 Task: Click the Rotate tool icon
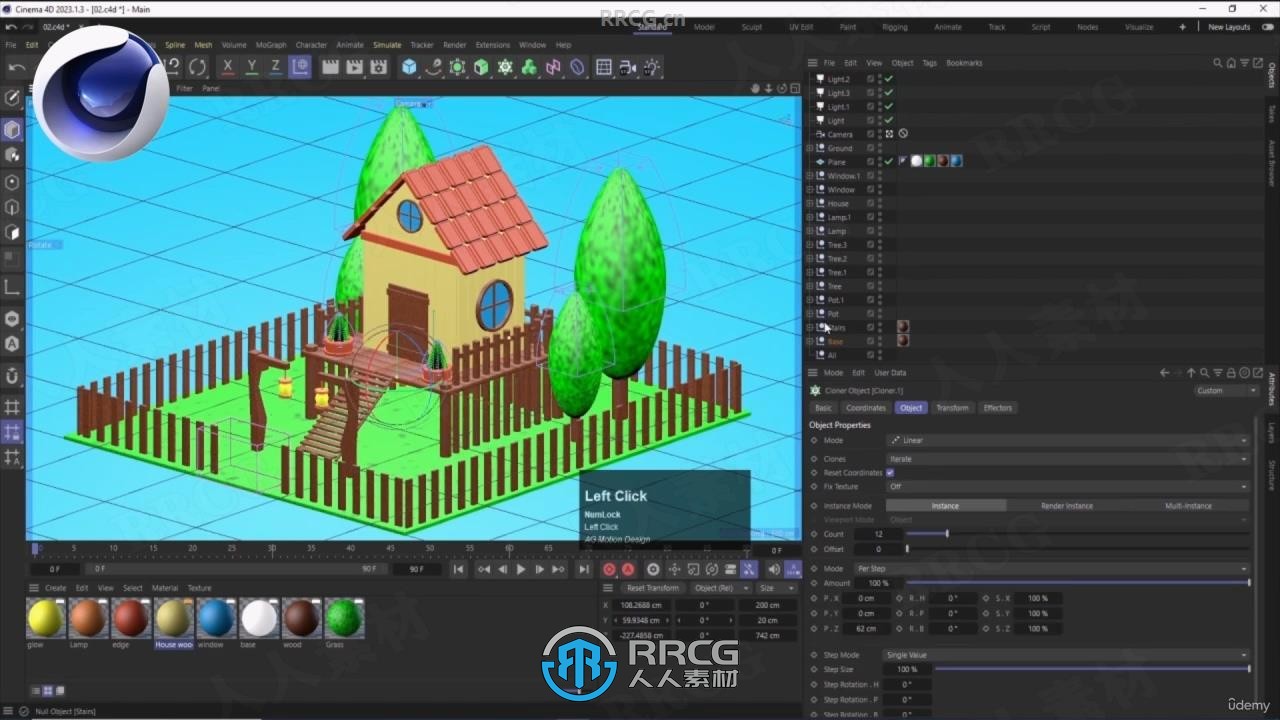[x=198, y=67]
